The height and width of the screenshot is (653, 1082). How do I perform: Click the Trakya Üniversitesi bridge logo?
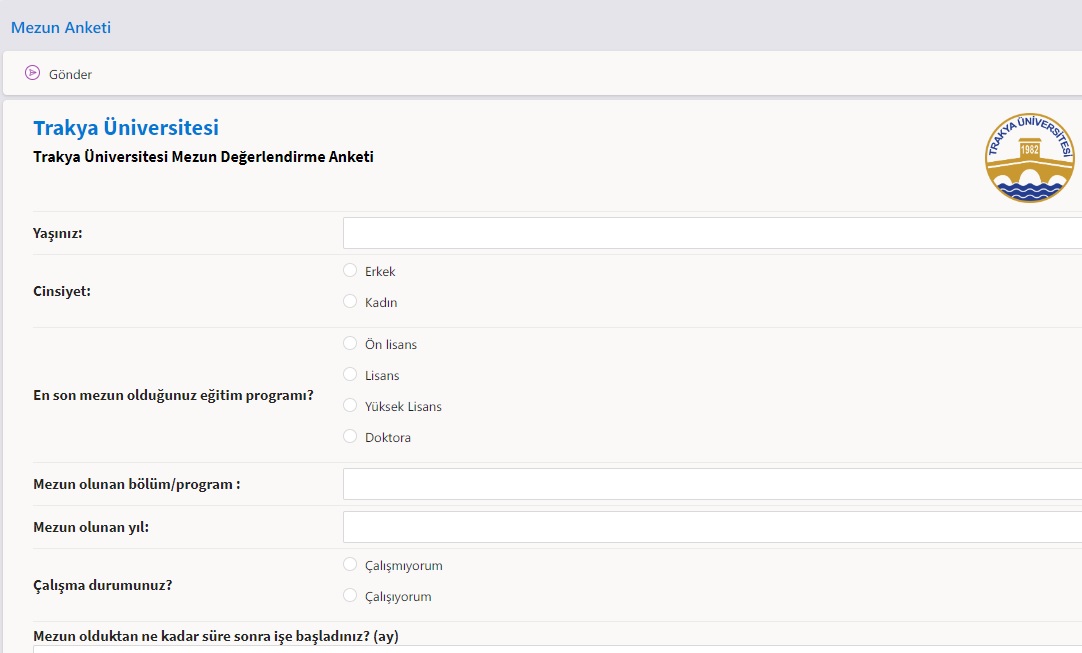click(x=1029, y=158)
